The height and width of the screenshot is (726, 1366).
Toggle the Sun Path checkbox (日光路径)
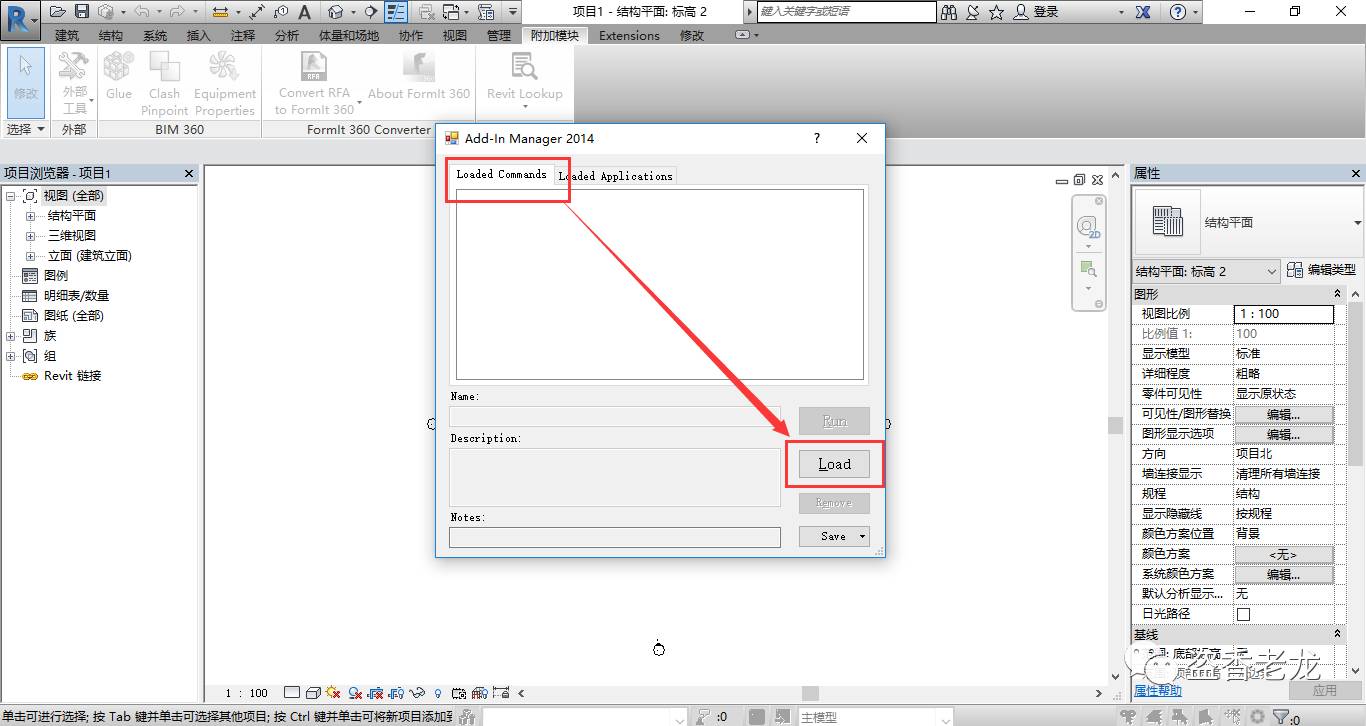(x=1243, y=614)
